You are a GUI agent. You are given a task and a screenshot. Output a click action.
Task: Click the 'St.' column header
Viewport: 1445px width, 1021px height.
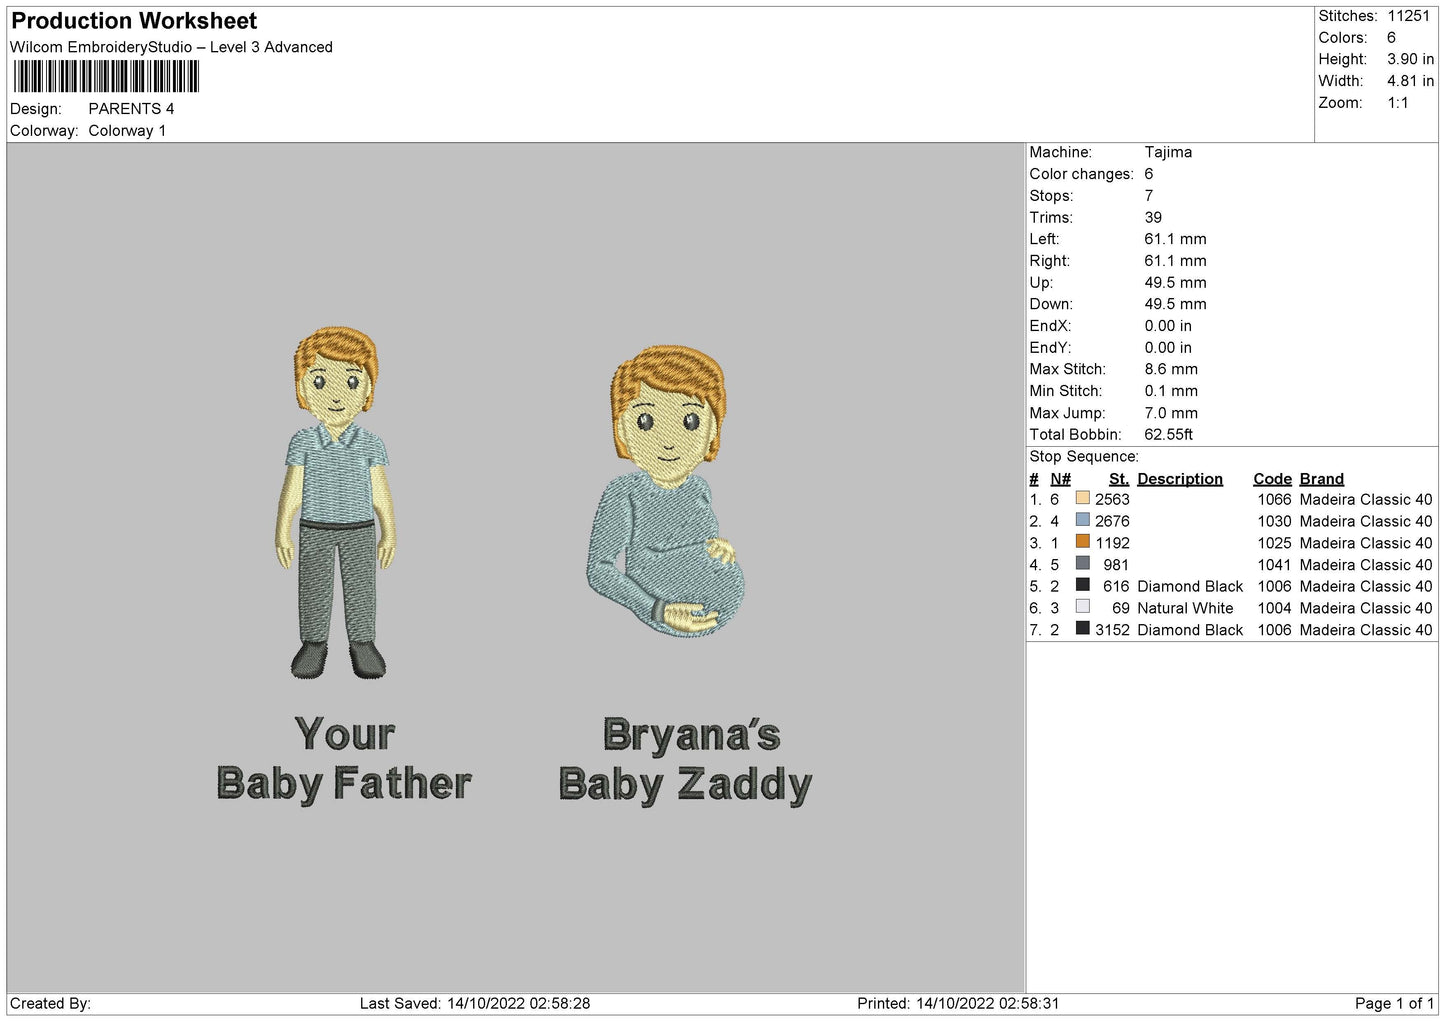(x=1119, y=479)
